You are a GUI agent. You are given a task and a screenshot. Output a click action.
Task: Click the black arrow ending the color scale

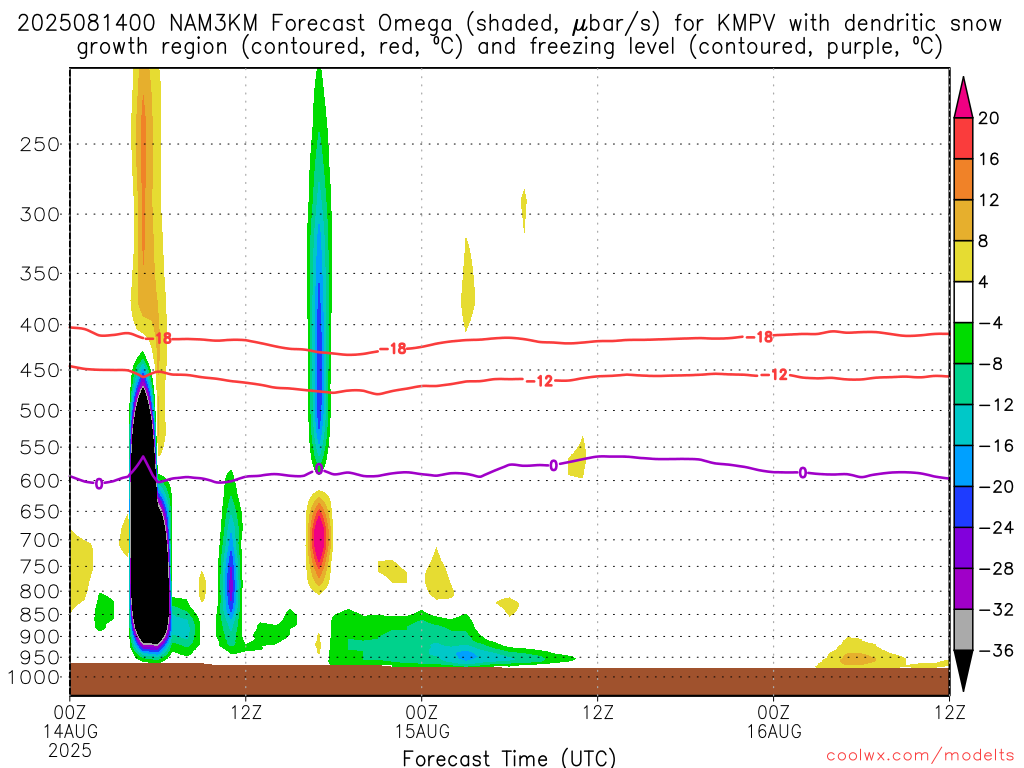(x=963, y=669)
